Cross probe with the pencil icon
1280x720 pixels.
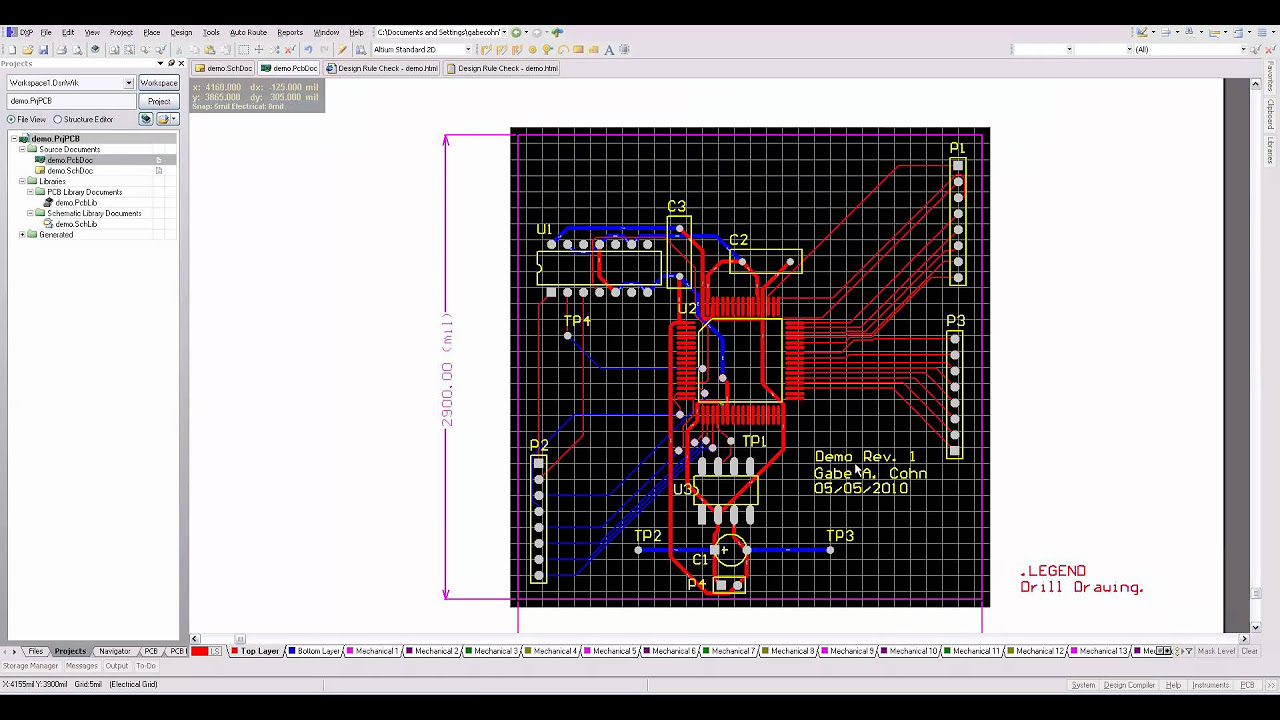click(342, 49)
